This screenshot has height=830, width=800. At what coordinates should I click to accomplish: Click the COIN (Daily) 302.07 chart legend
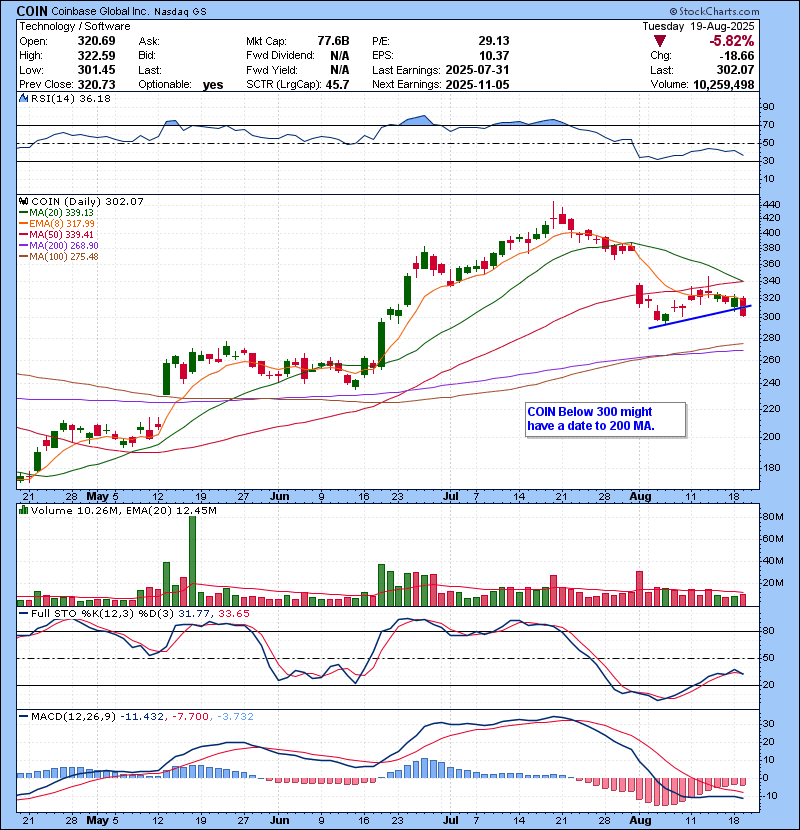point(87,202)
